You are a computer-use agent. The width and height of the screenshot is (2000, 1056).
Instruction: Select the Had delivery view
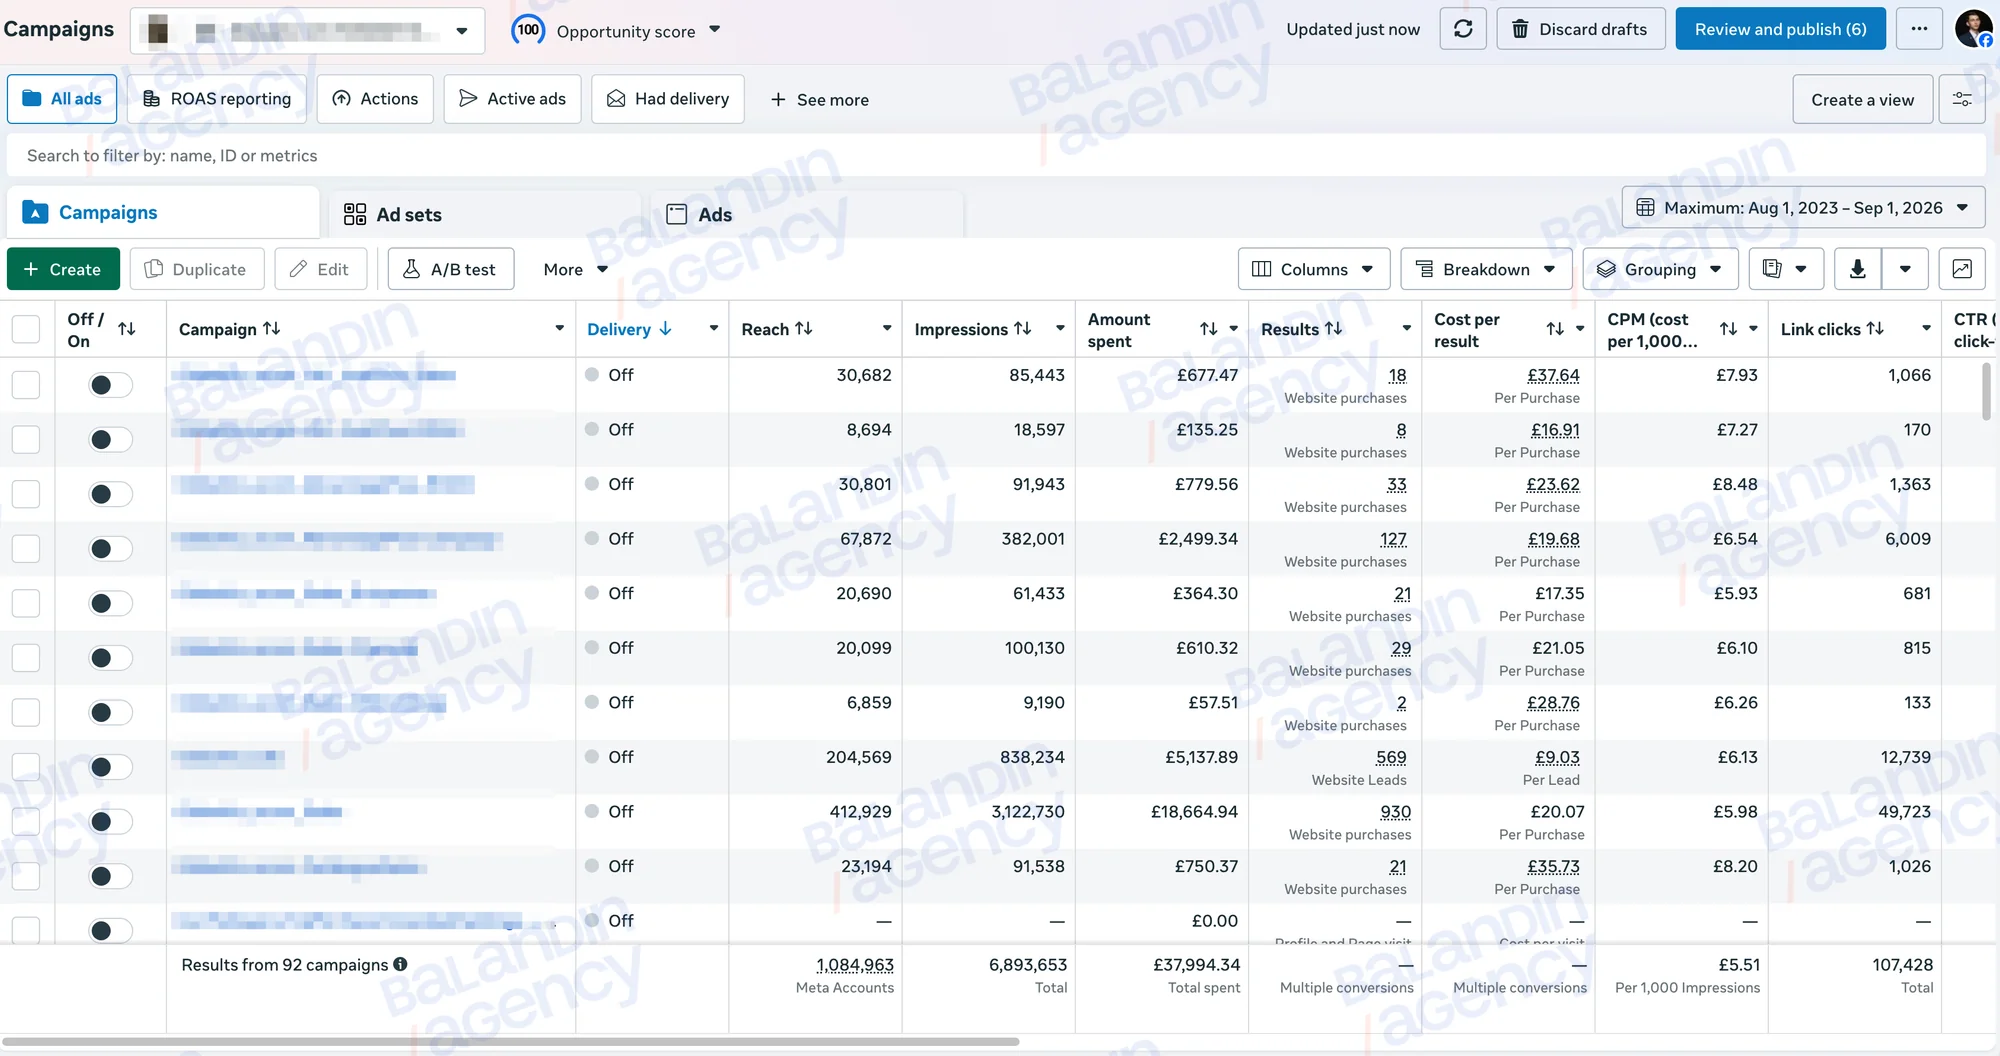(x=668, y=99)
